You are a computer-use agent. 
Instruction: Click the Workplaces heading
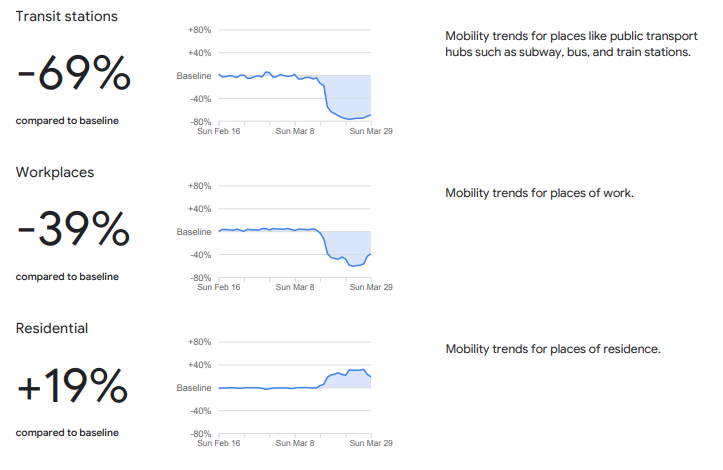point(55,172)
